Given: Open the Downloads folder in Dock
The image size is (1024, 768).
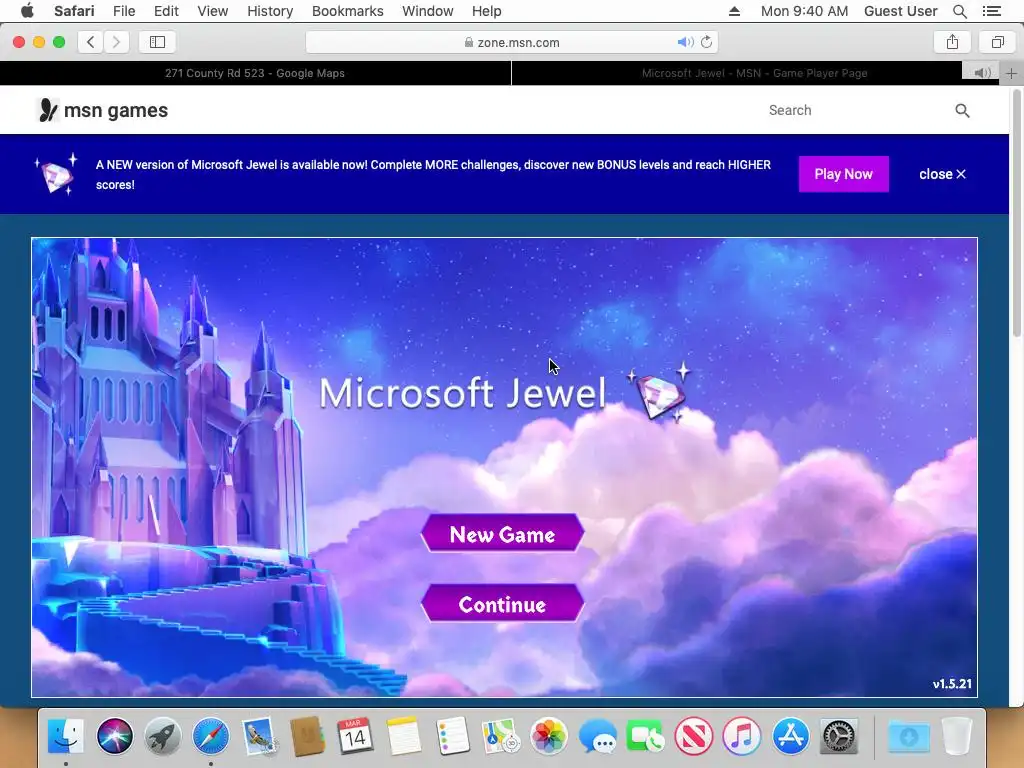Looking at the screenshot, I should tap(908, 736).
